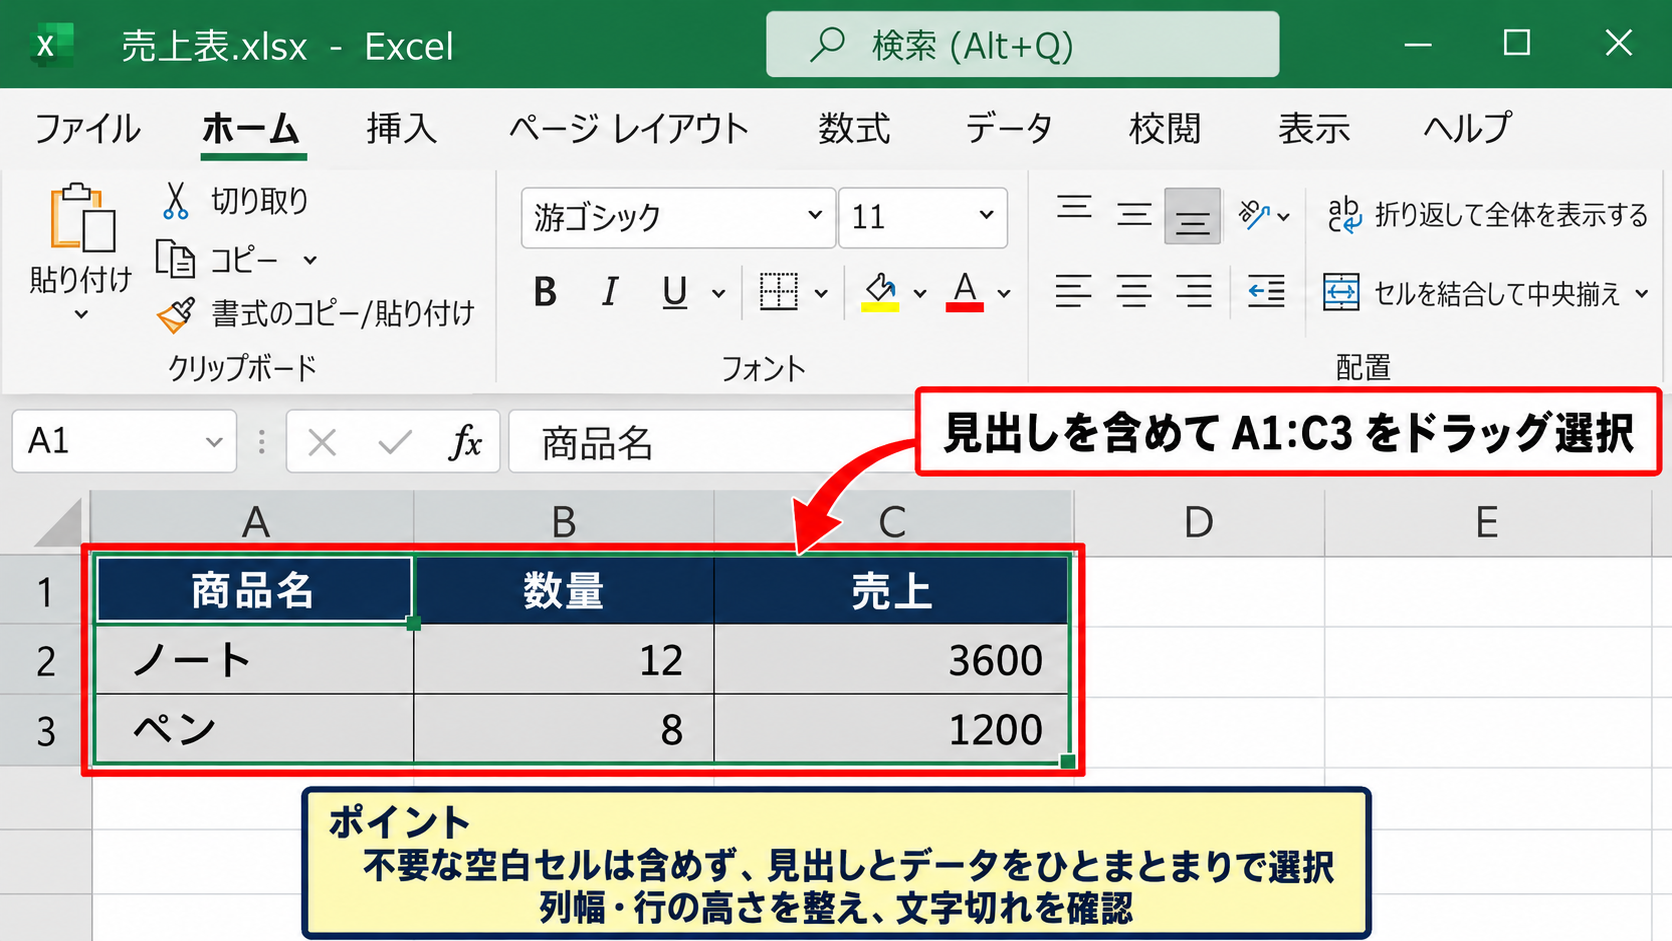
Task: Toggle align left button
Action: coord(1073,291)
